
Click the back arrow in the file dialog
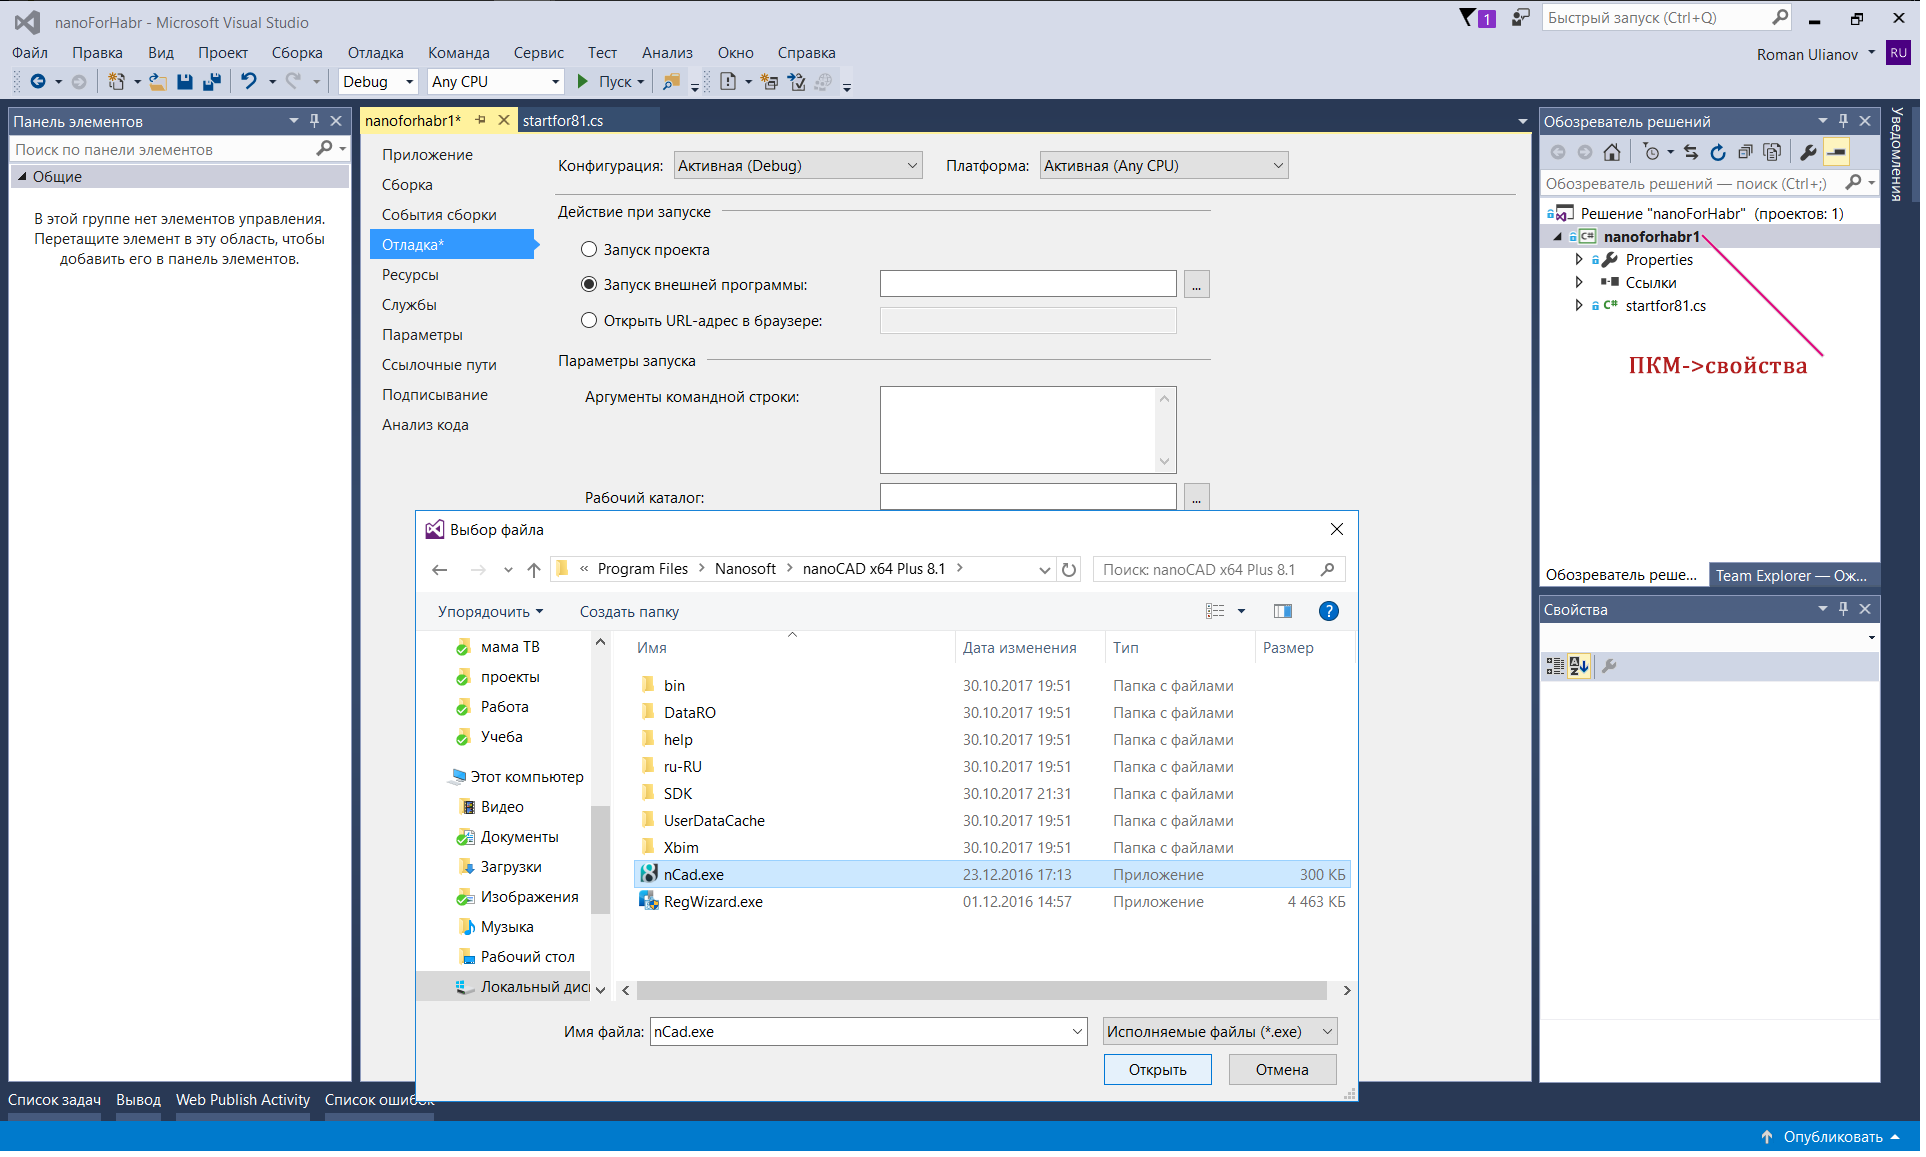pos(439,570)
